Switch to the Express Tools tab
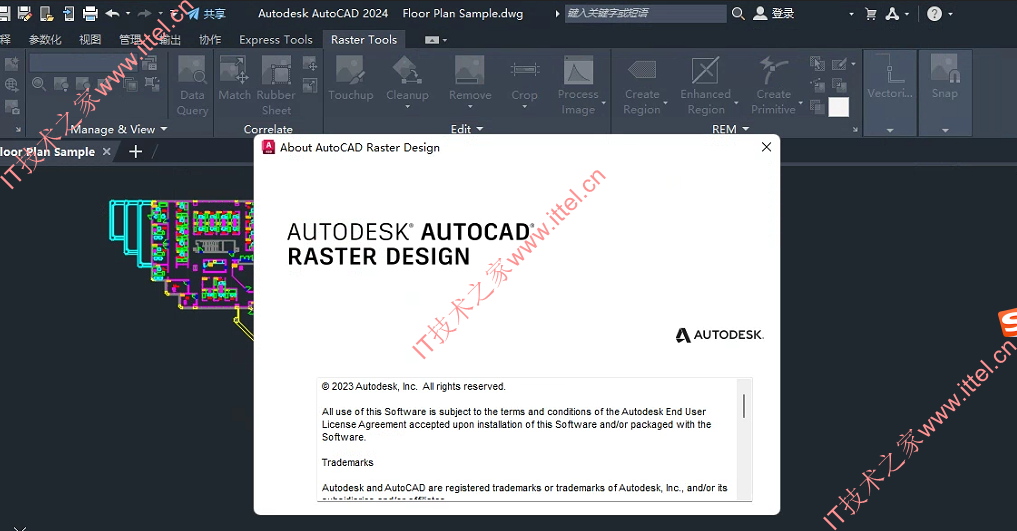Image resolution: width=1017 pixels, height=531 pixels. point(276,40)
